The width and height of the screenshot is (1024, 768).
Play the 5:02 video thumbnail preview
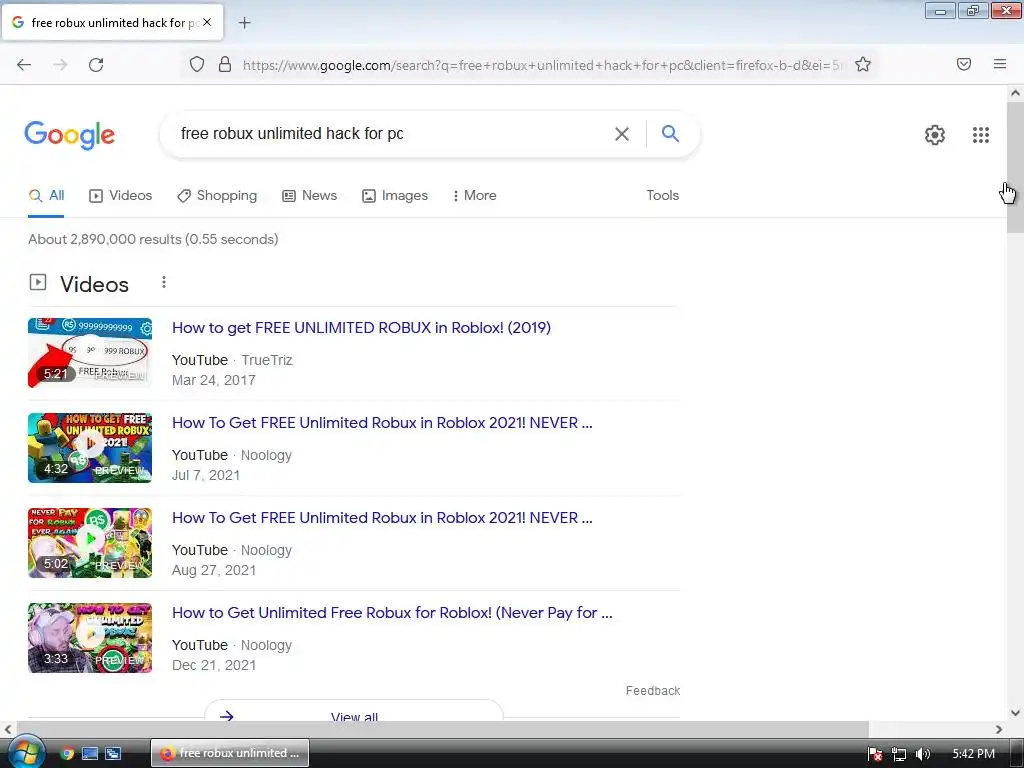click(x=90, y=543)
